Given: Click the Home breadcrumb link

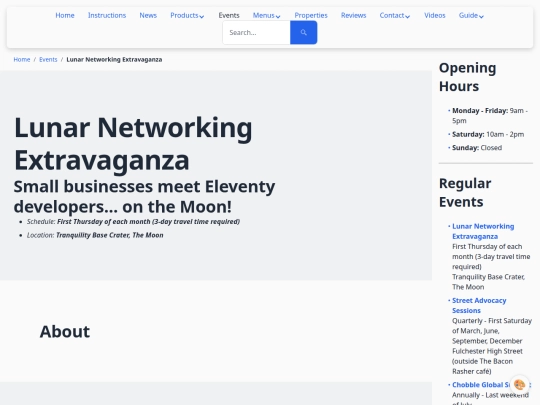Looking at the screenshot, I should pos(22,60).
